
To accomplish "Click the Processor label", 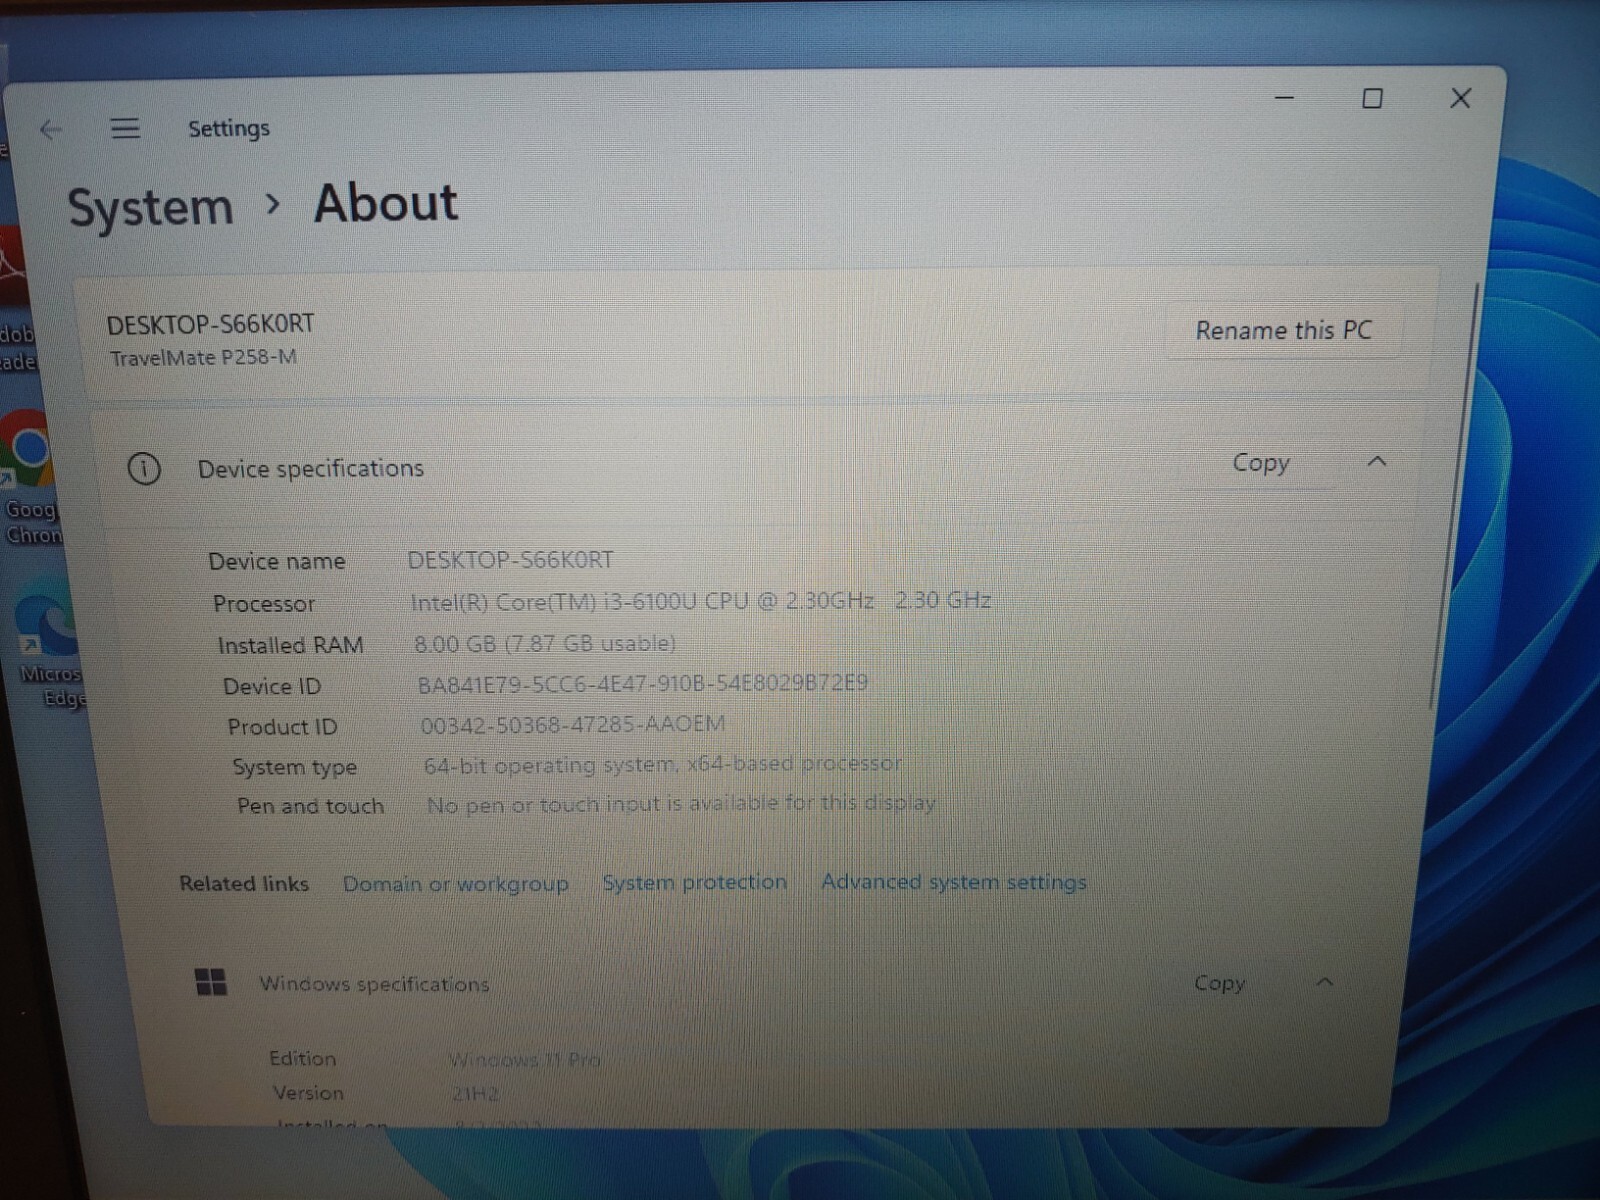I will pos(264,604).
